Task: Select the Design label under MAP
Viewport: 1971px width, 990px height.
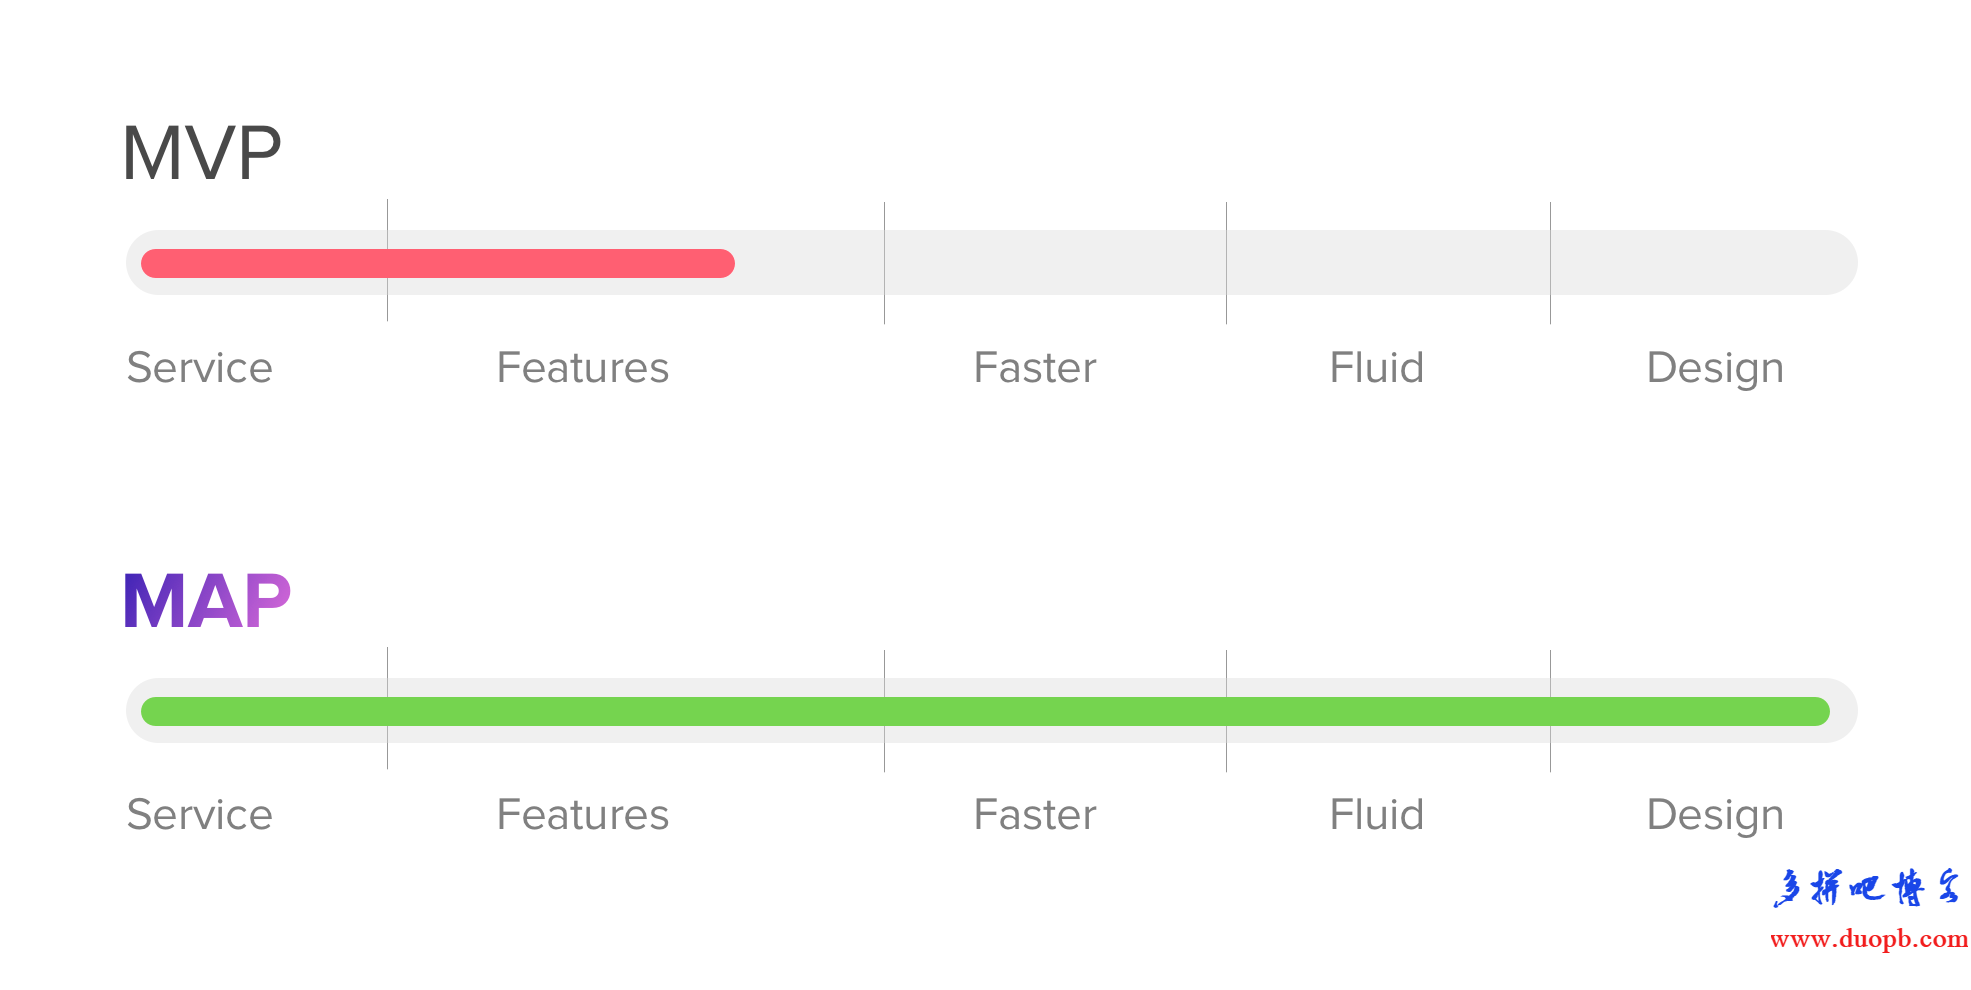Action: [1715, 816]
